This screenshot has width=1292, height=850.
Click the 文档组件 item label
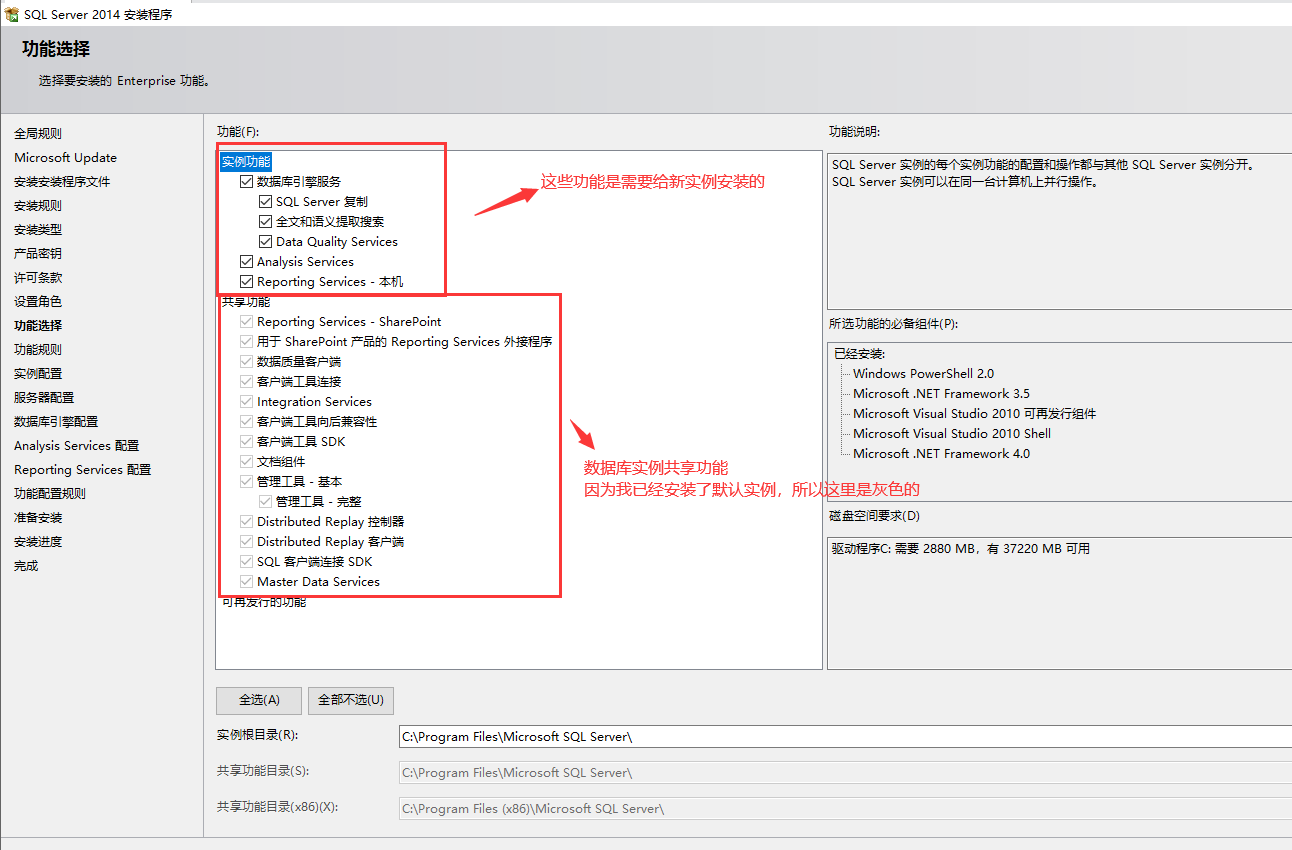click(x=281, y=462)
